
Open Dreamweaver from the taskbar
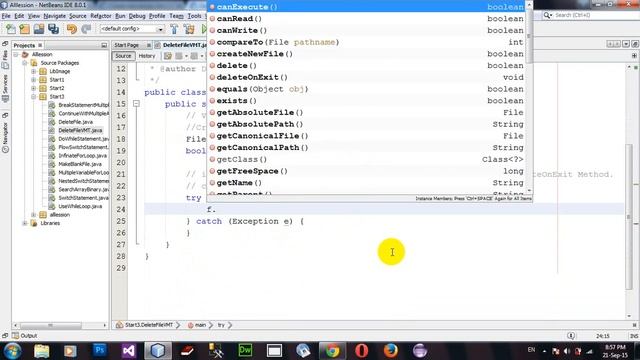pyautogui.click(x=245, y=351)
